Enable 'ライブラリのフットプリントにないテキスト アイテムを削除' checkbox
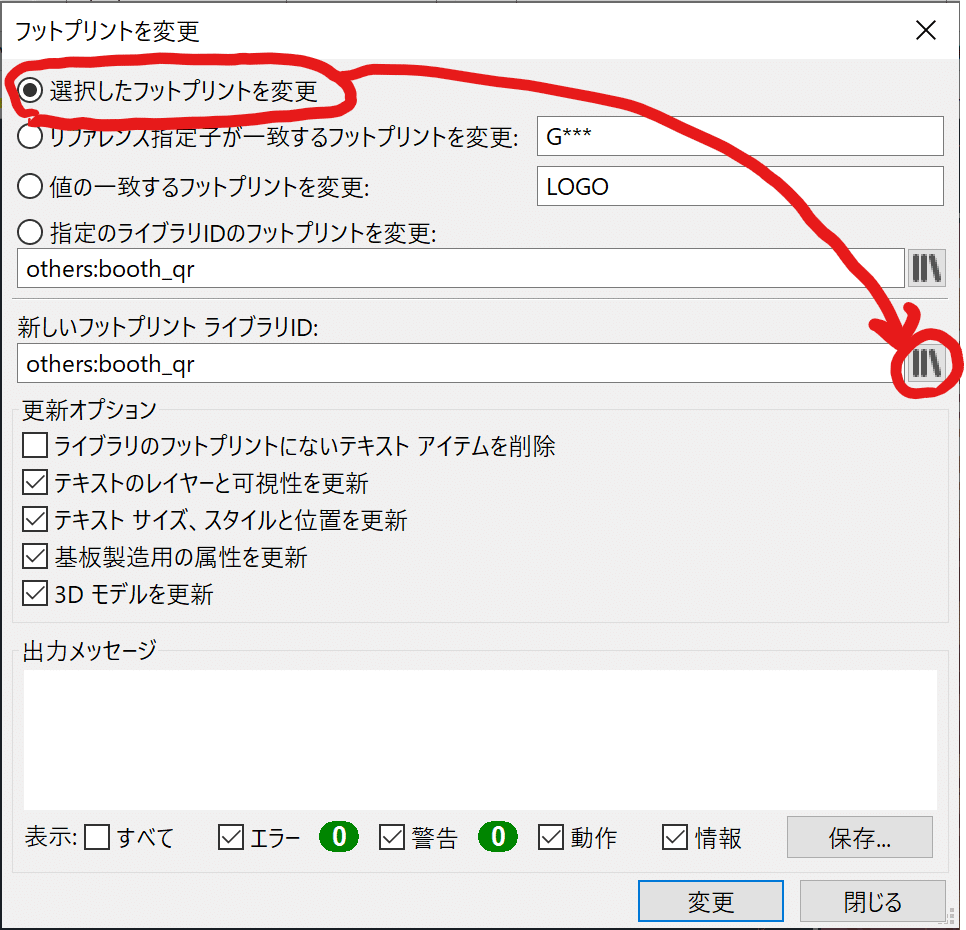966x930 pixels. pyautogui.click(x=34, y=445)
